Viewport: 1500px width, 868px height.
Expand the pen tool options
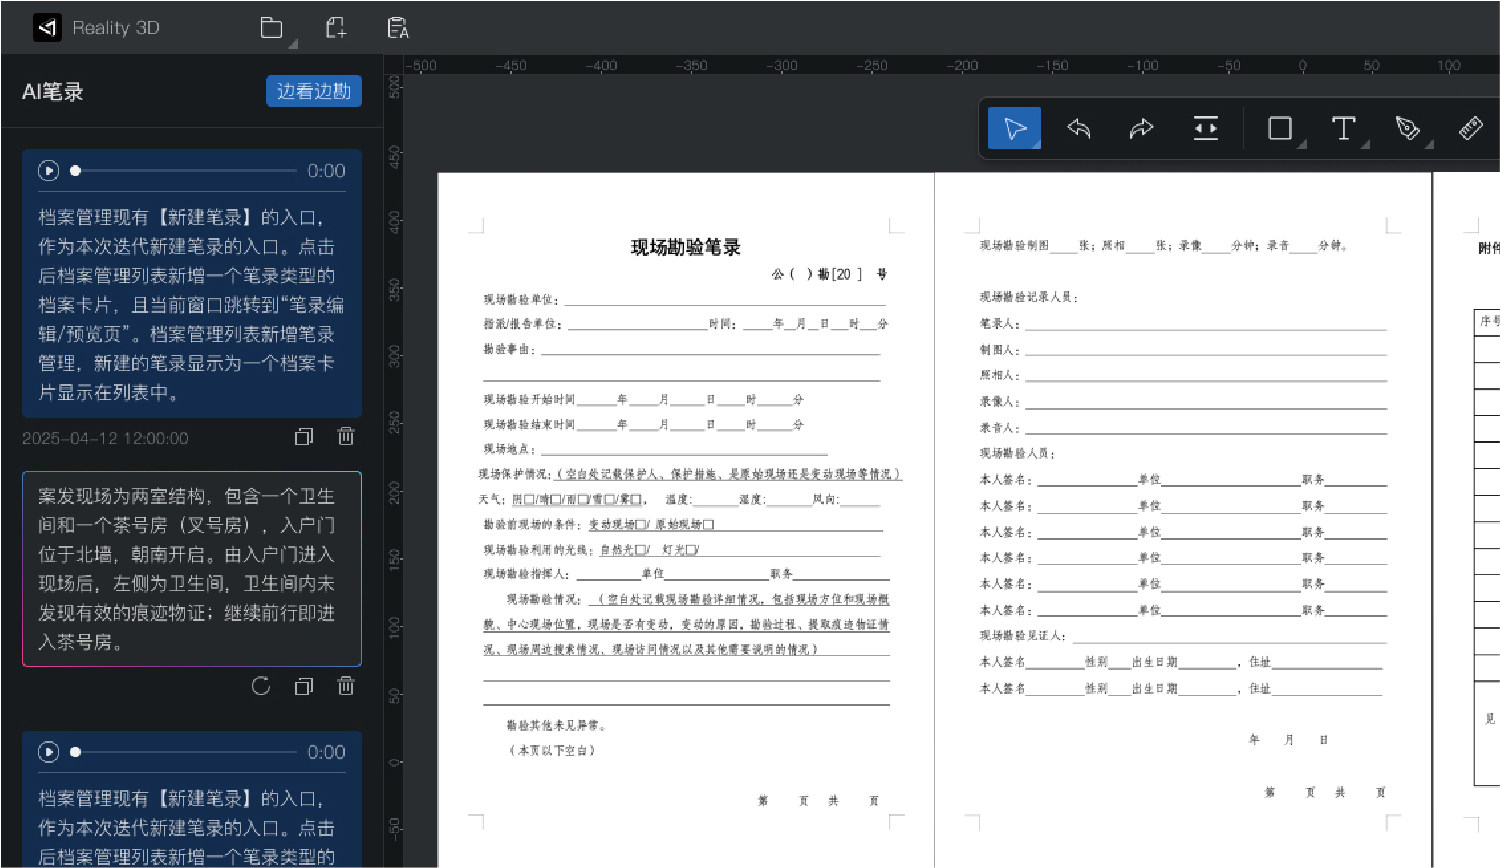click(x=1430, y=145)
